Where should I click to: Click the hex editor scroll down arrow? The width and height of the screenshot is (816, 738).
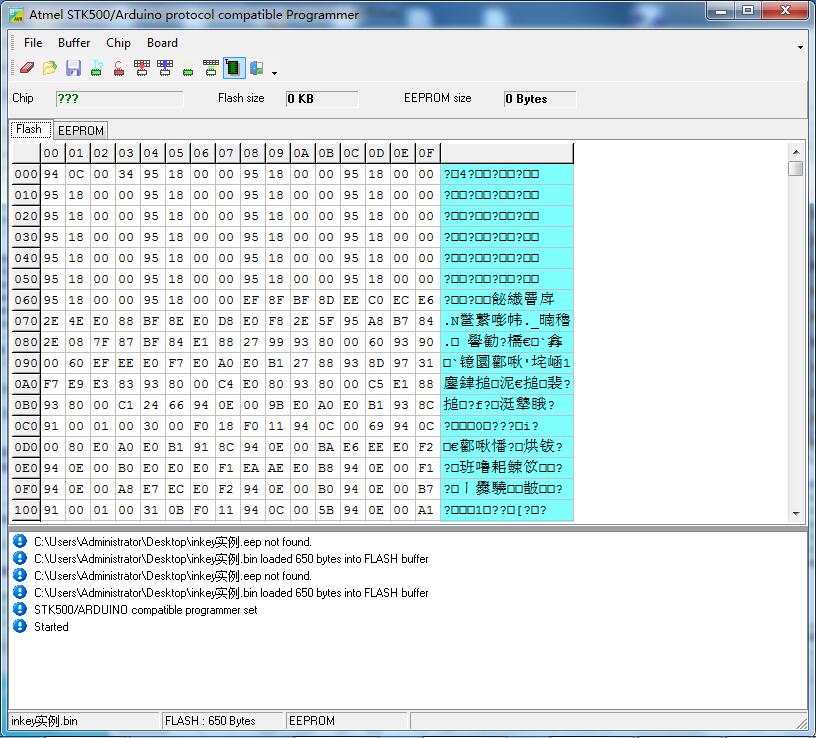click(x=796, y=514)
